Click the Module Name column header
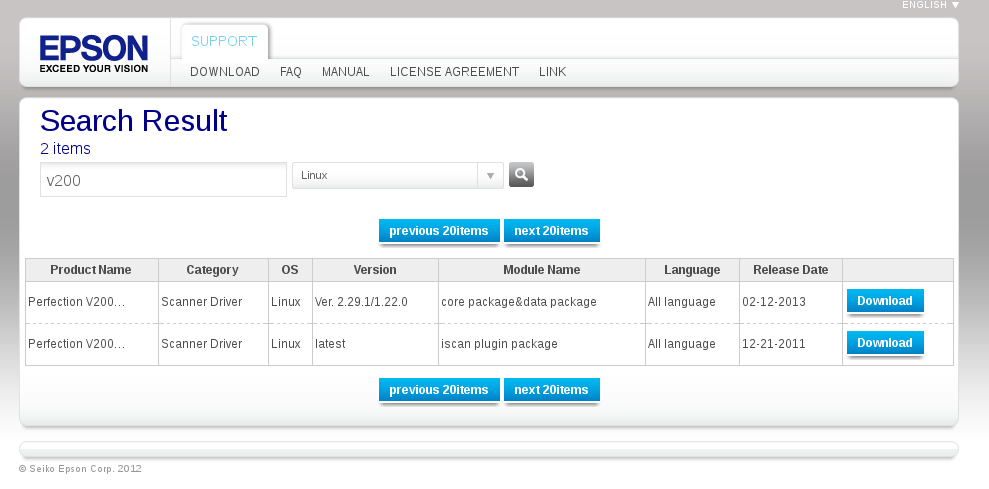Screen dimensions: 989x489 tap(541, 270)
